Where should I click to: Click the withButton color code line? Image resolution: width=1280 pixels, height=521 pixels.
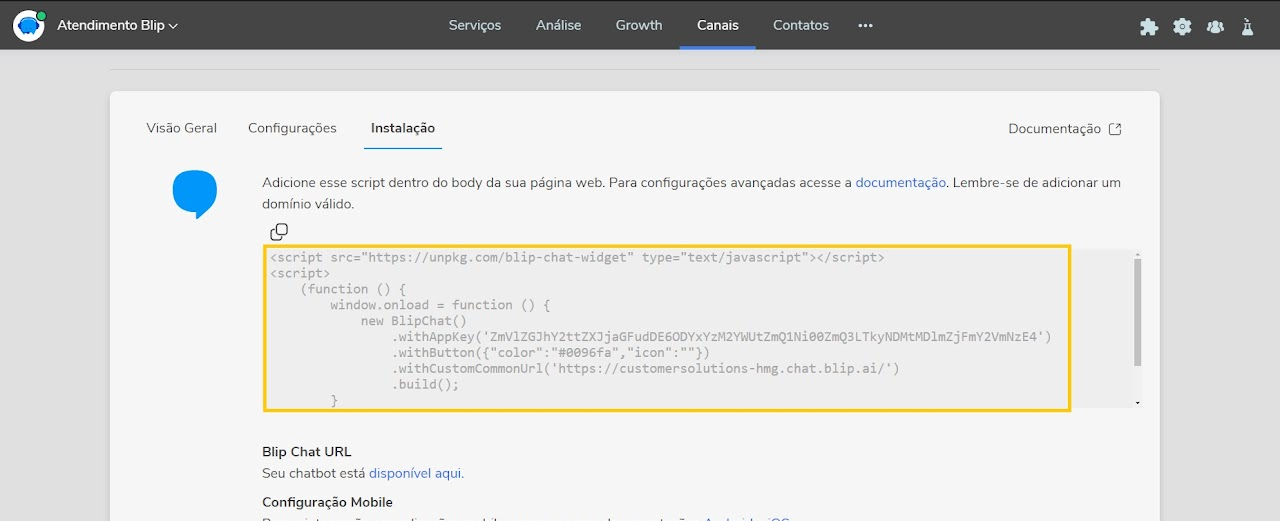click(551, 353)
